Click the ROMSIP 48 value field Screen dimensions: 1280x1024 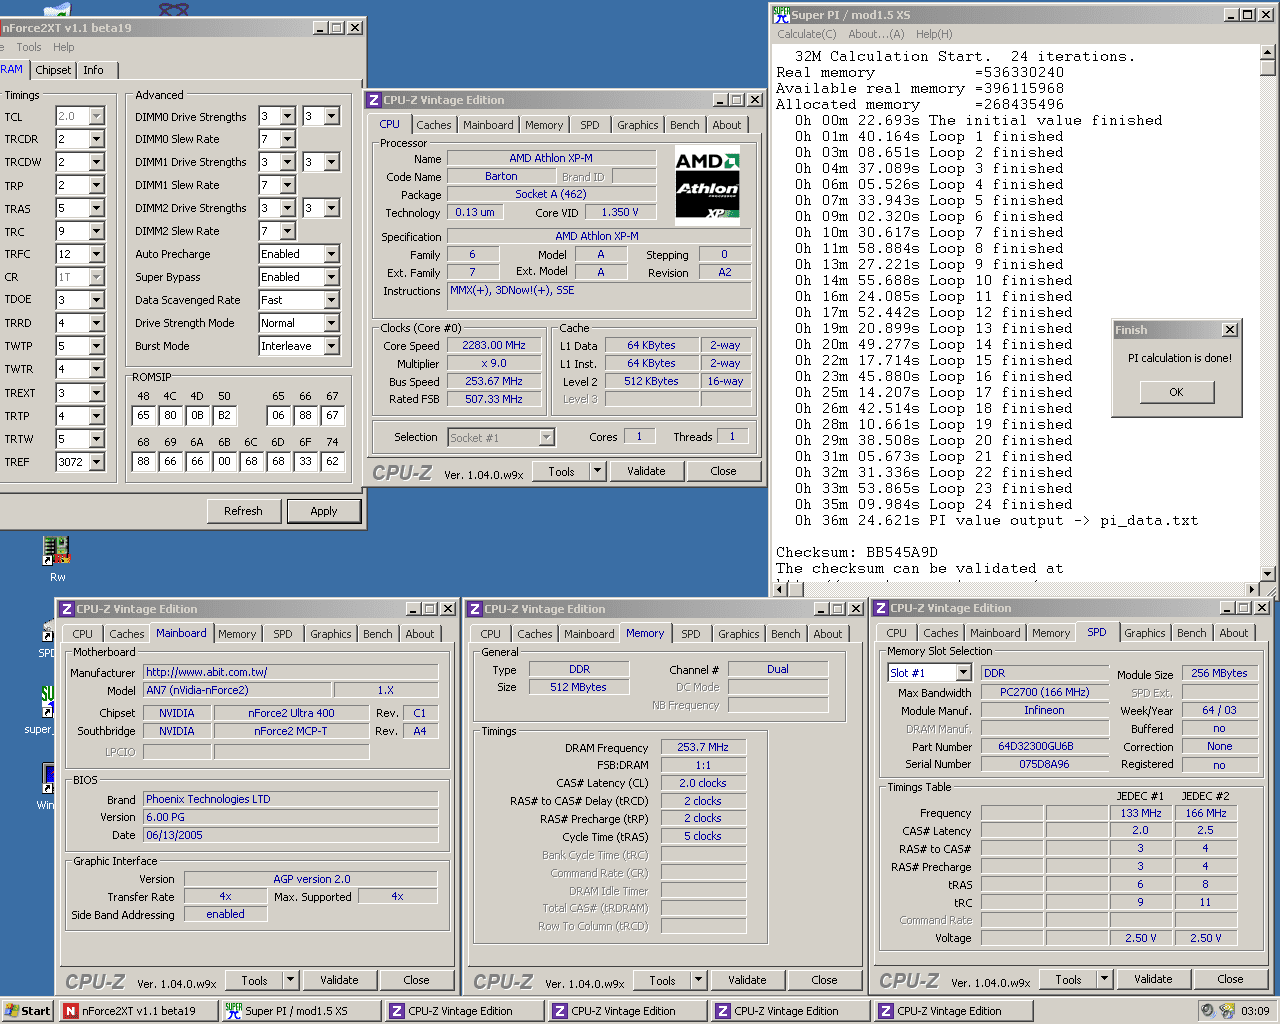click(144, 415)
